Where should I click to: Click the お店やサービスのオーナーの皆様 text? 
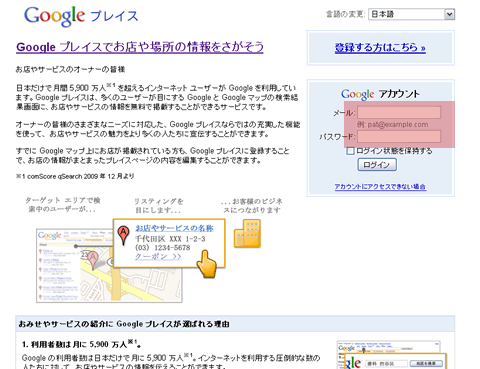click(71, 69)
